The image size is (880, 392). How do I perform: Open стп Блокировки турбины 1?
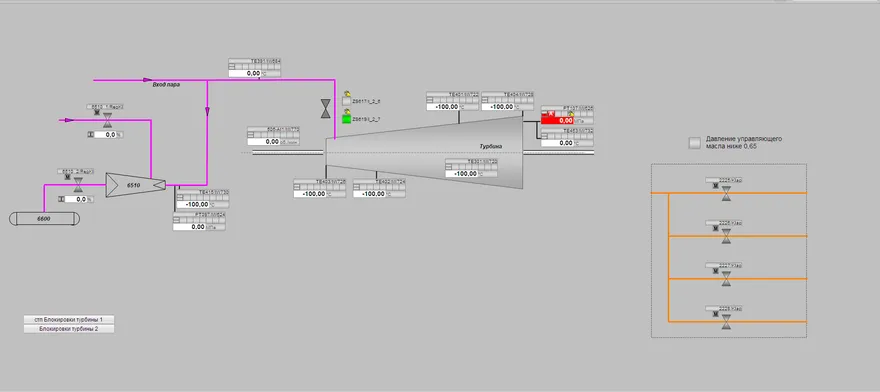point(69,319)
